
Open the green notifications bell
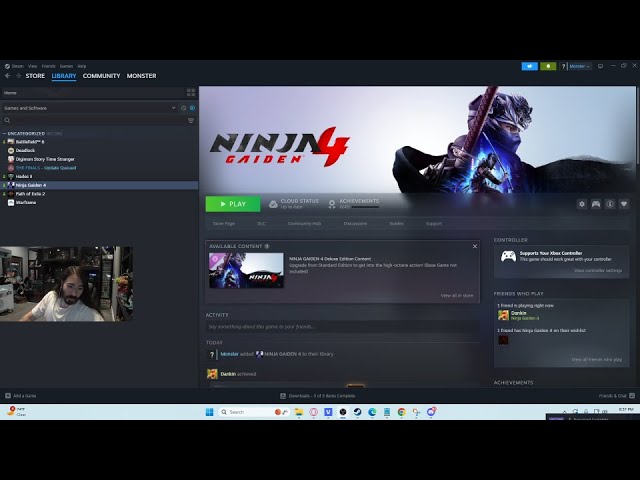pos(548,66)
